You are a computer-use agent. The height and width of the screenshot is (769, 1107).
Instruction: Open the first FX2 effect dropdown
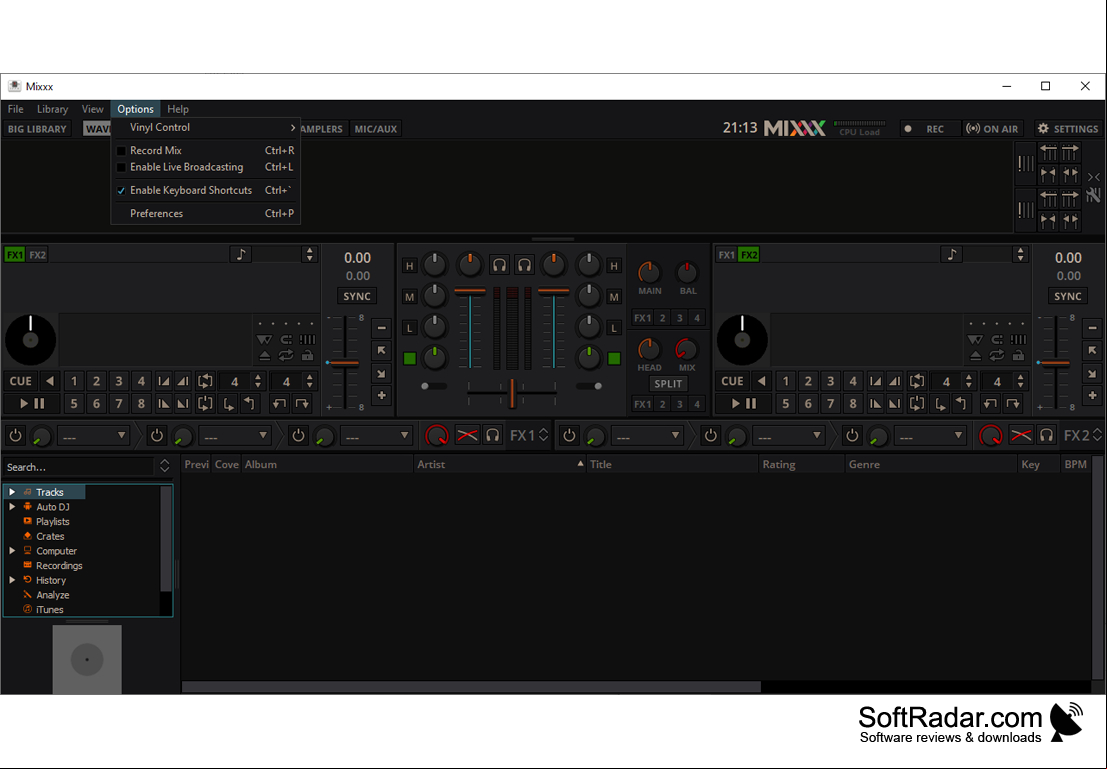tap(647, 437)
